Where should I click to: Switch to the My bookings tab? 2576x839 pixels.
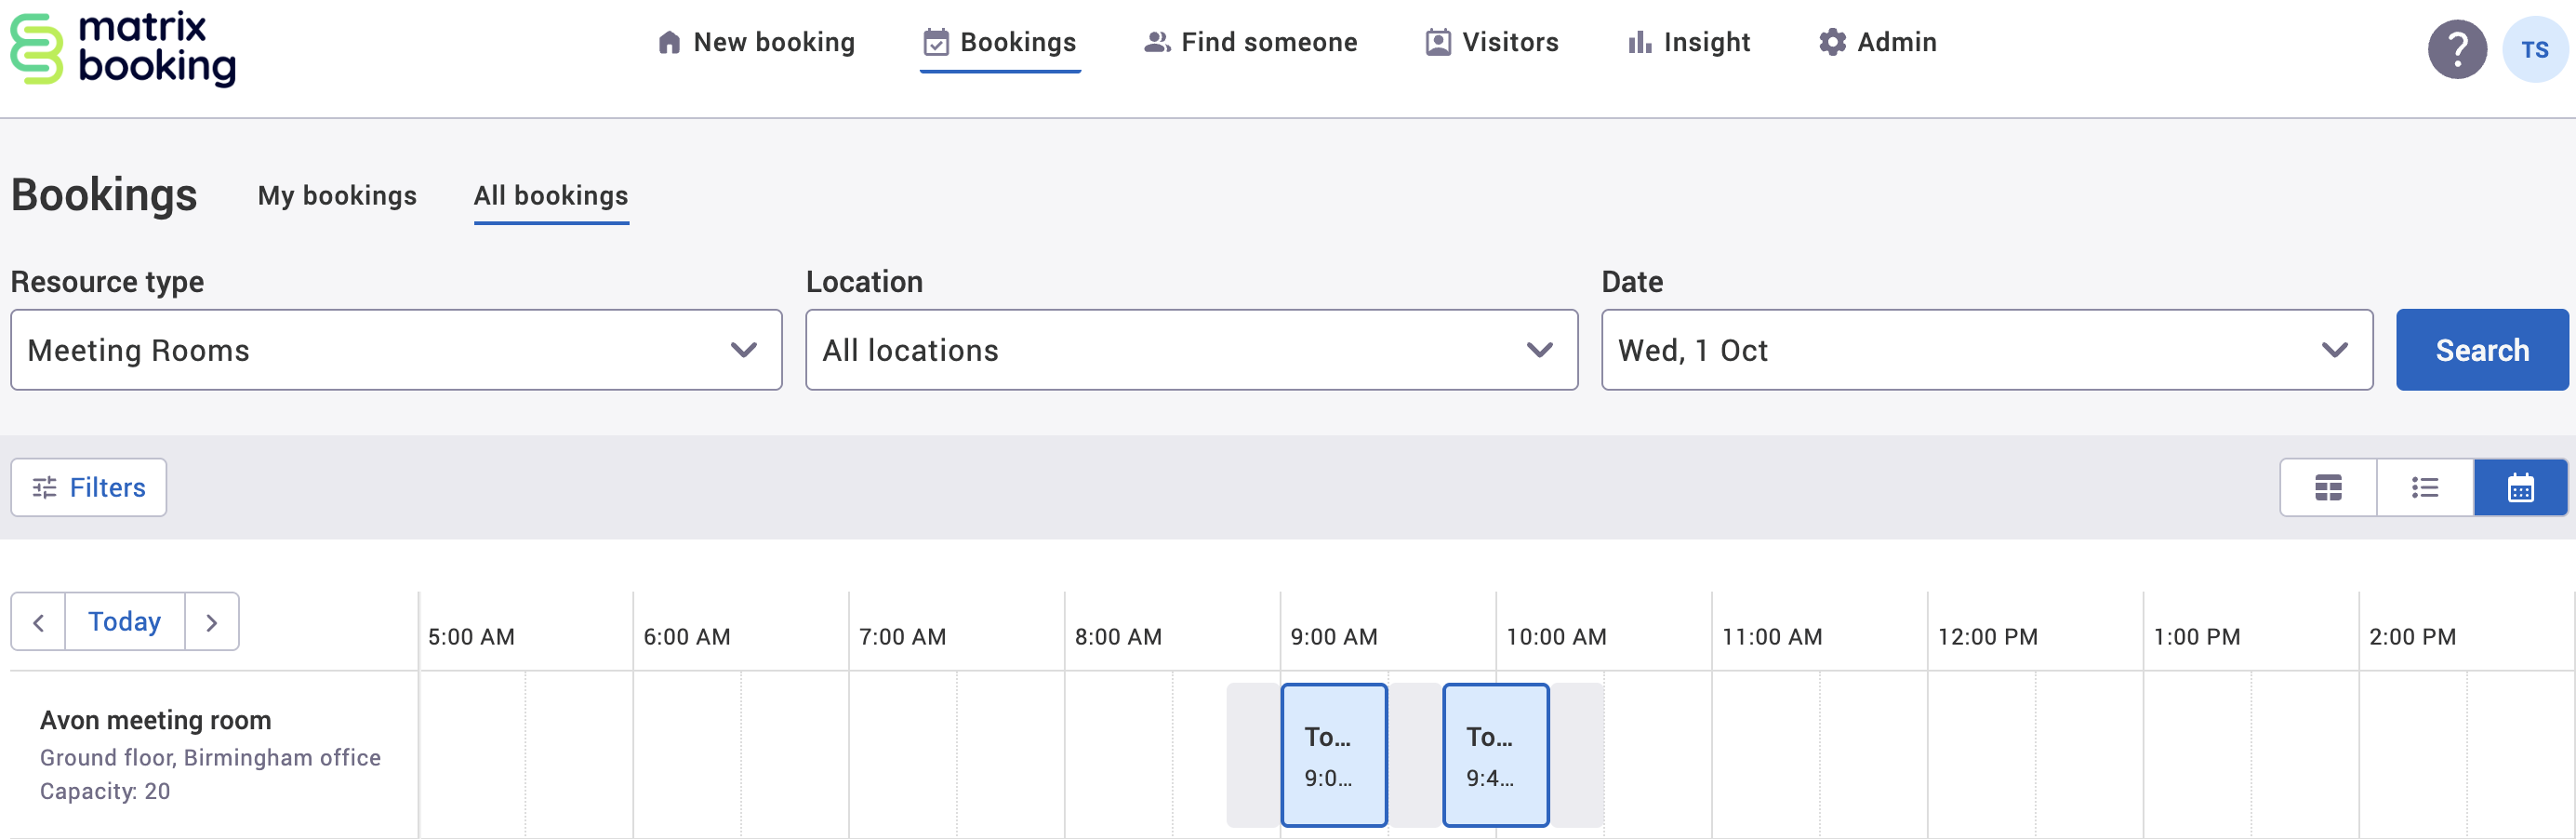[337, 196]
